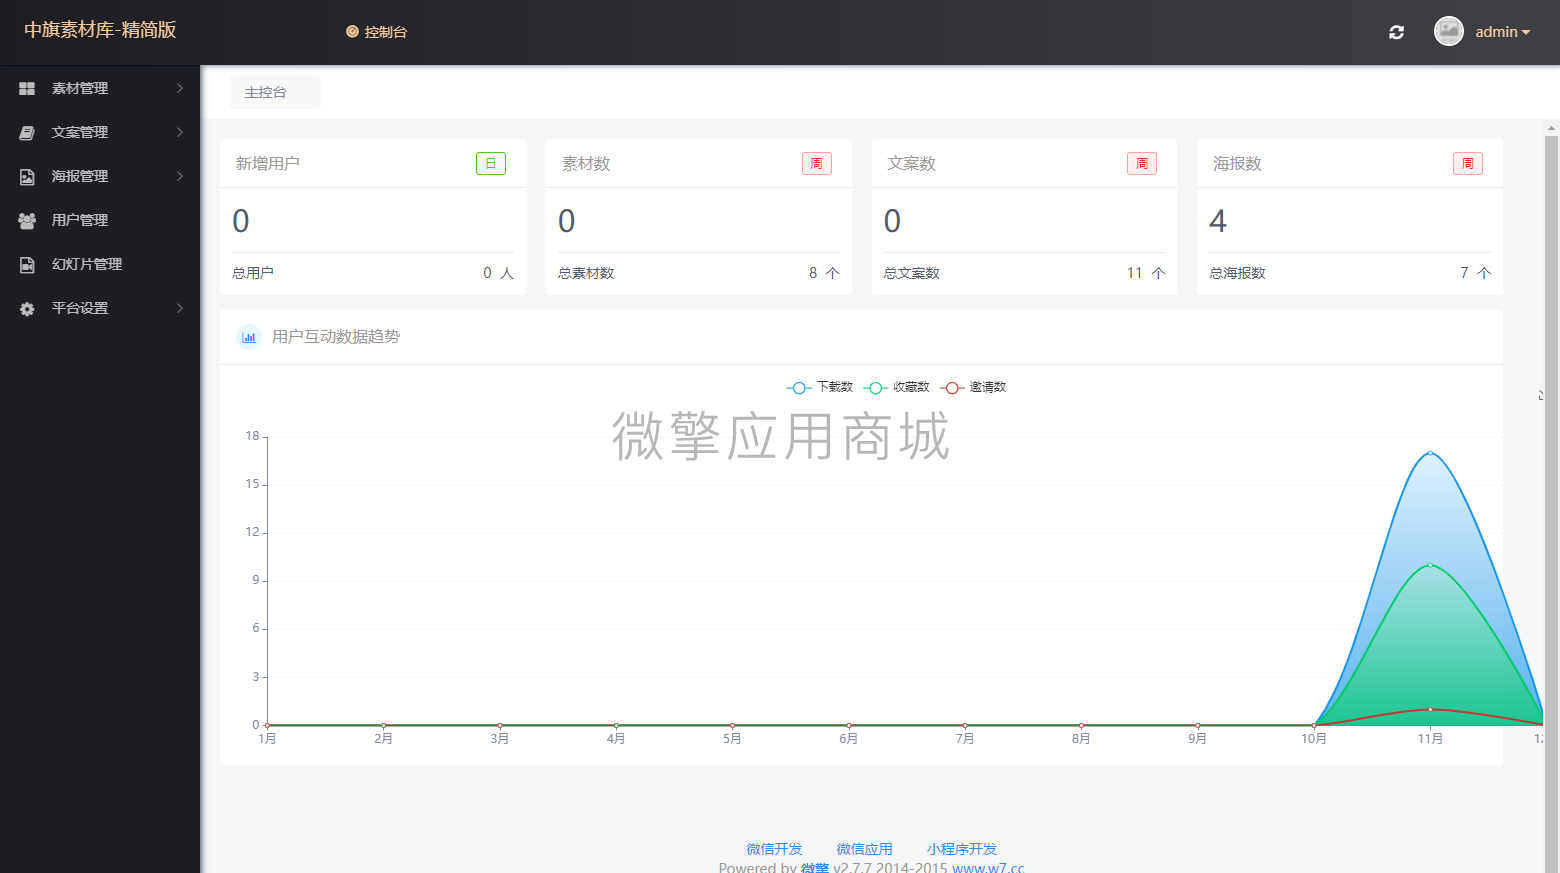Click the 11月 收藏数 peak data point
The image size is (1560, 873).
tap(1430, 565)
